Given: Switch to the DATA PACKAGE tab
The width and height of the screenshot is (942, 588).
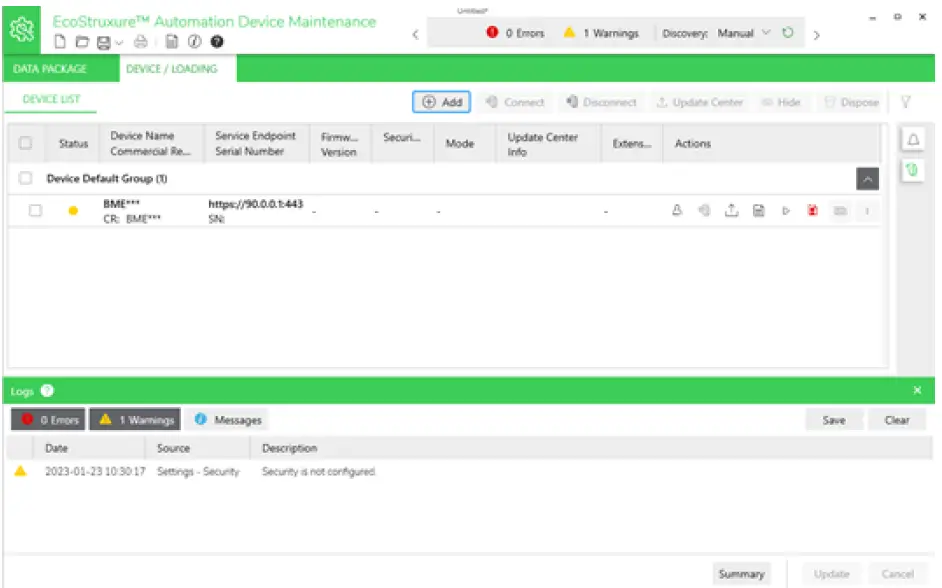Looking at the screenshot, I should (x=52, y=68).
